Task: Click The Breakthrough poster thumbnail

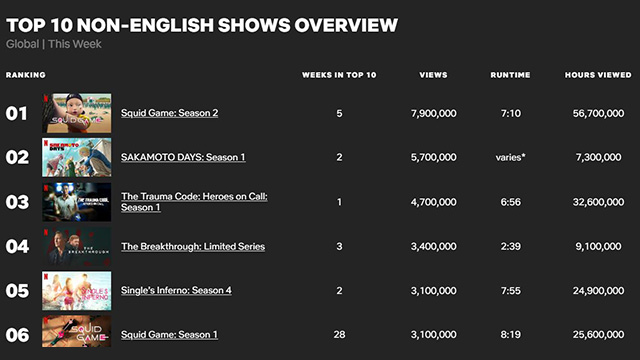Action: 77,247
